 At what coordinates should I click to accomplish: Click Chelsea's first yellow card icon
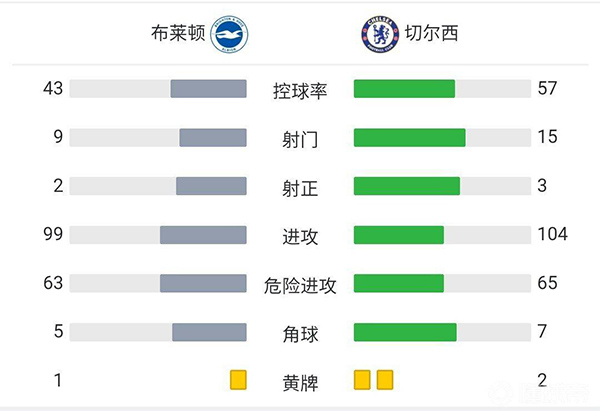pyautogui.click(x=362, y=380)
